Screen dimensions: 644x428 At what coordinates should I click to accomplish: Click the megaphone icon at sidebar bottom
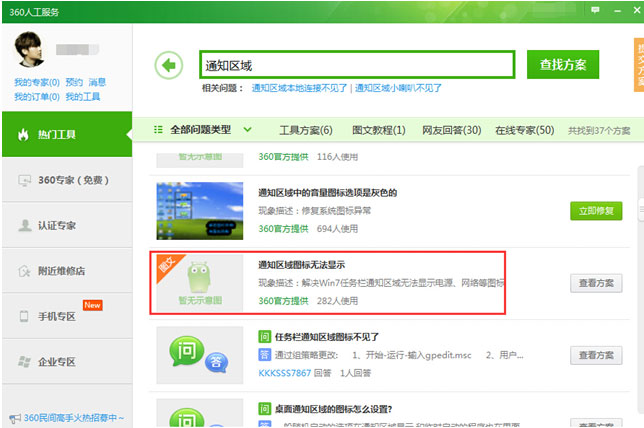pyautogui.click(x=15, y=419)
